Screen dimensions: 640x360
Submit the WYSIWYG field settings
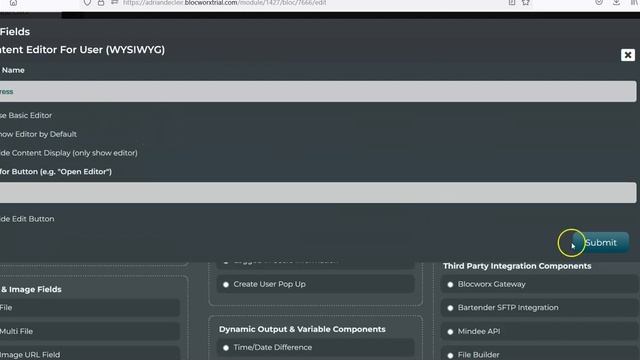pos(600,242)
